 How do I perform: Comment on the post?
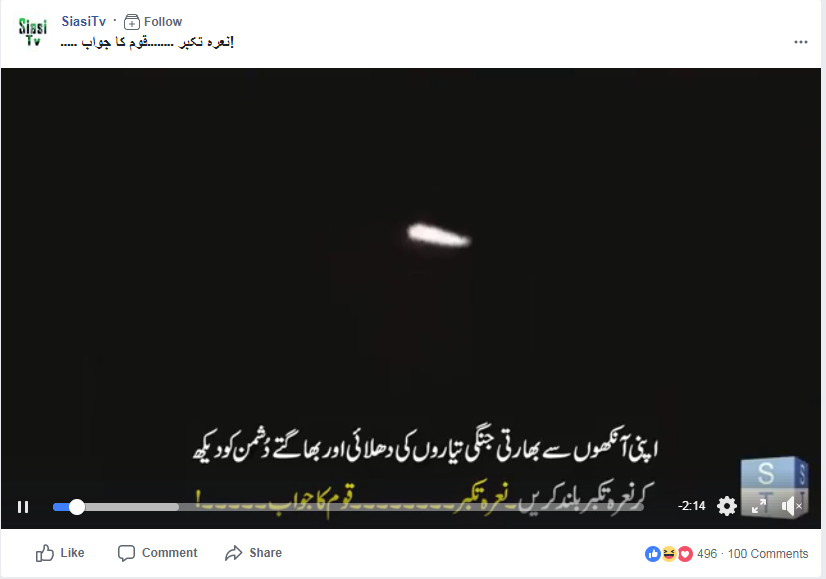pos(158,553)
